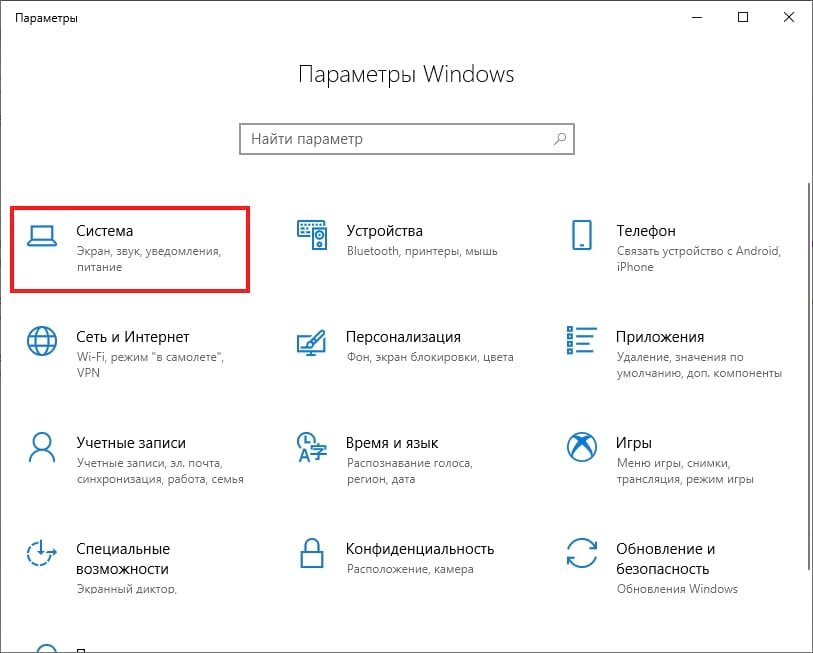Click 'Связать устройство с Android, iPhone' text
This screenshot has width=813, height=653.
coord(698,259)
